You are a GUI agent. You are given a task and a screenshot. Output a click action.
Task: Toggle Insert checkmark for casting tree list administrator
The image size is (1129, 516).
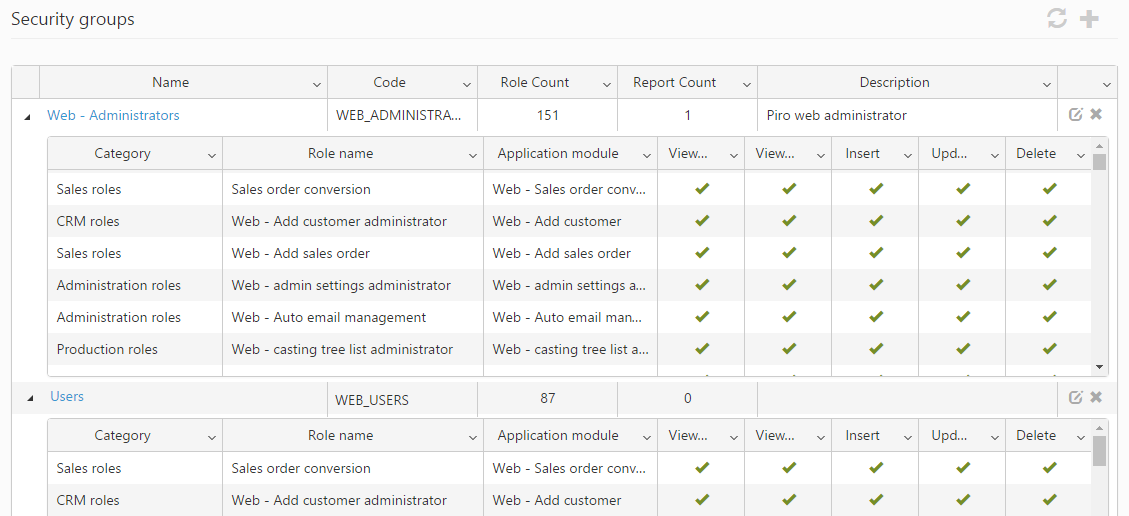[x=876, y=349]
